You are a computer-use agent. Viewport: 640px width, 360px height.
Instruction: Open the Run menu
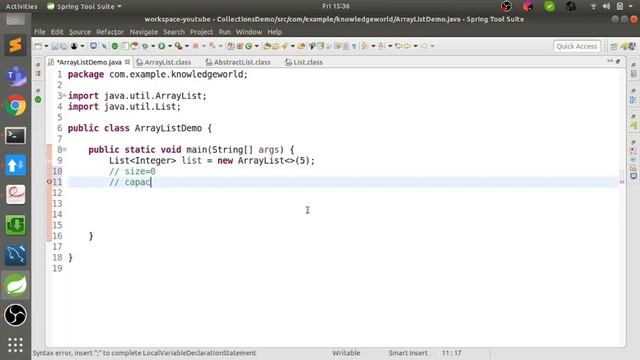[x=224, y=32]
